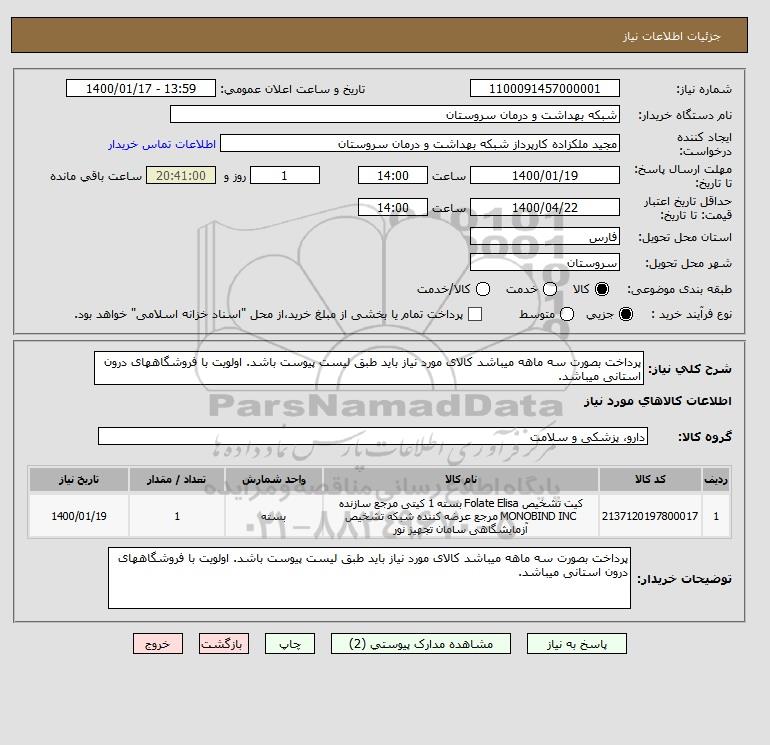Click the goods group field دارو، پزشکی و سلامت

[x=373, y=436]
